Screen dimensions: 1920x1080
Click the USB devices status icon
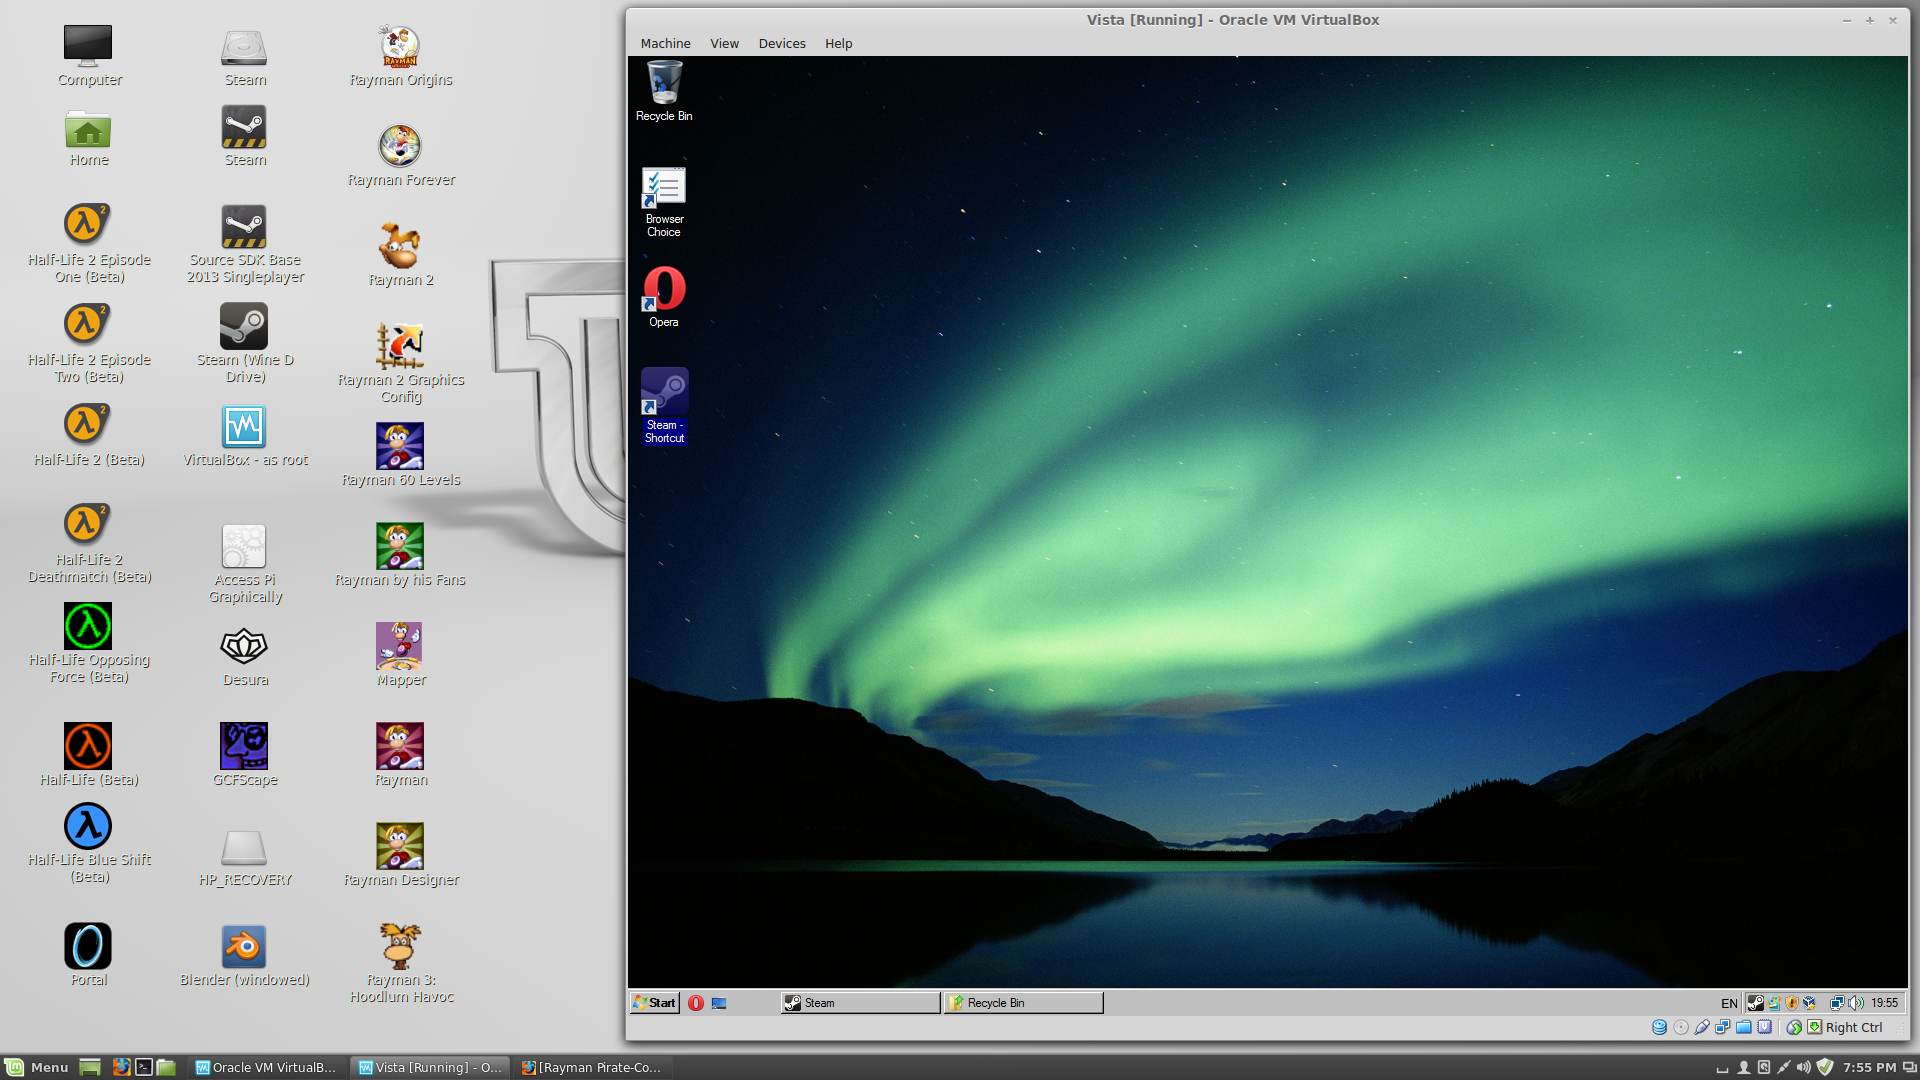click(1701, 1027)
